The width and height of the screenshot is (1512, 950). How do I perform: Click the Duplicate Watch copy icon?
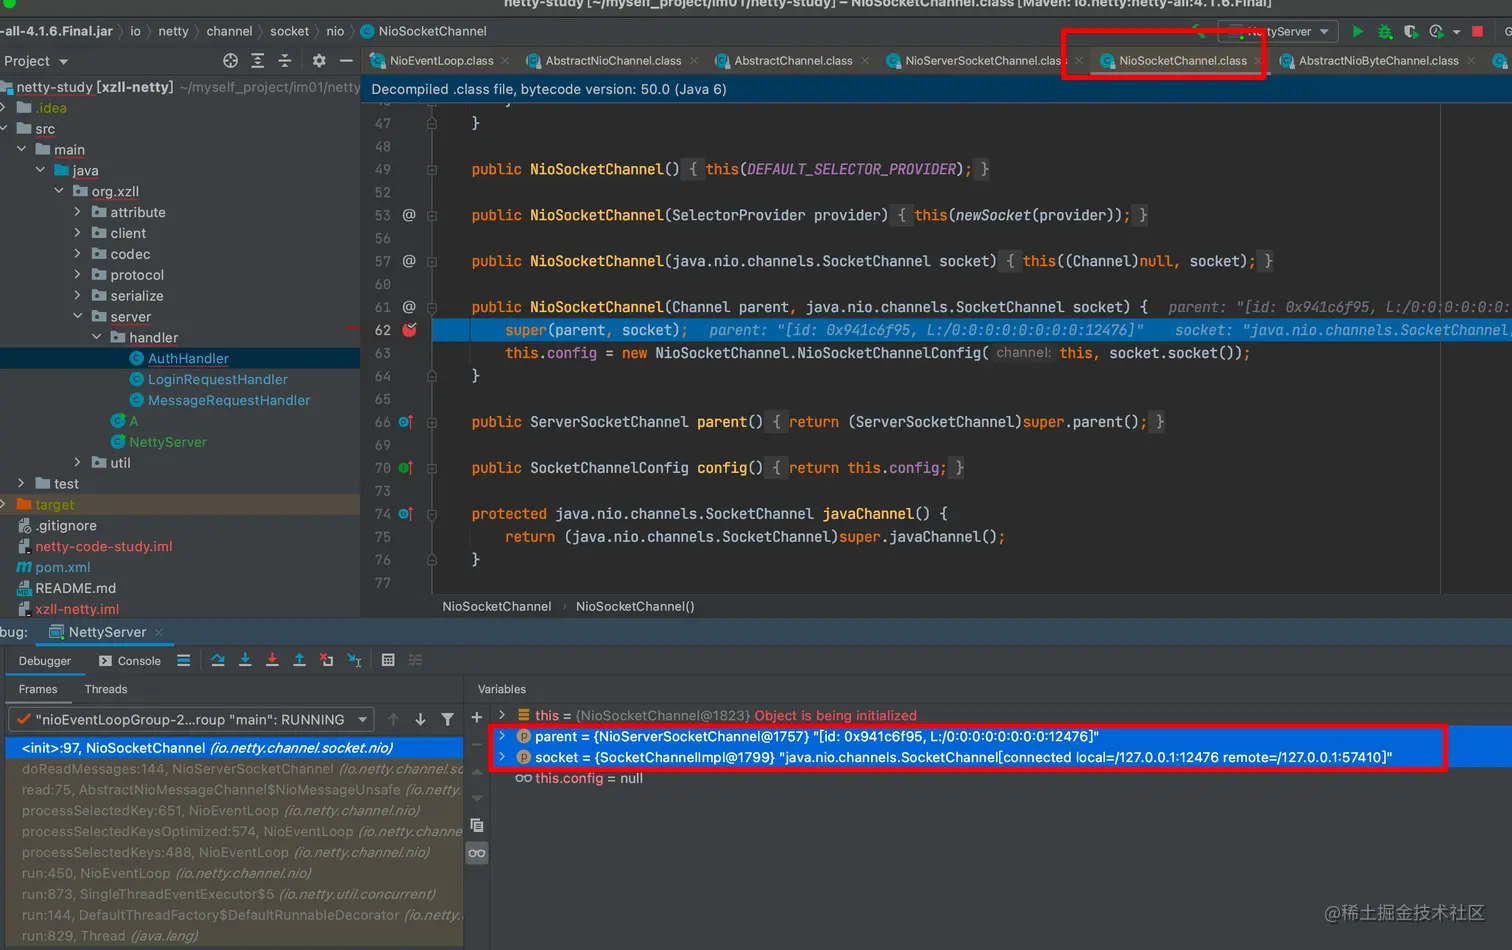(x=477, y=825)
